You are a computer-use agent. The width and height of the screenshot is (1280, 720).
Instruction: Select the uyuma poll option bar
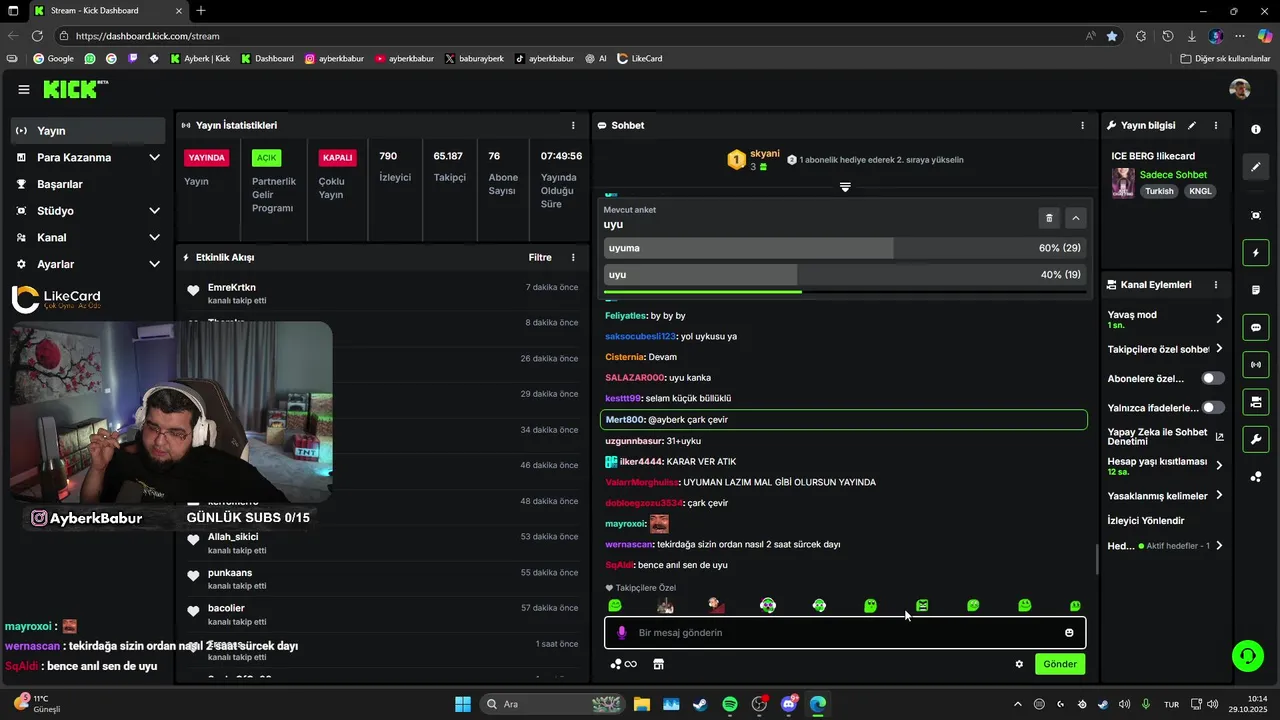pyautogui.click(x=844, y=248)
